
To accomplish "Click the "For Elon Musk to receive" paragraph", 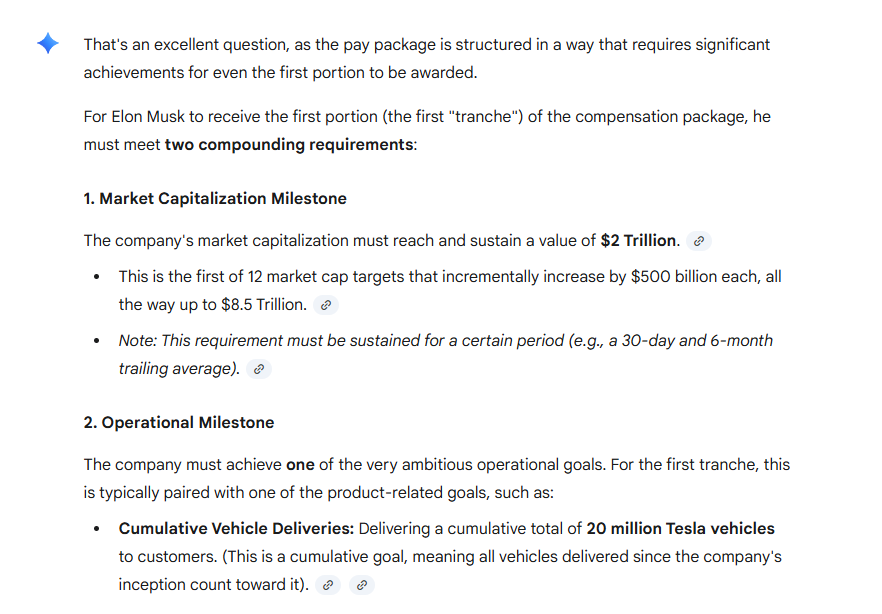I will coord(400,117).
